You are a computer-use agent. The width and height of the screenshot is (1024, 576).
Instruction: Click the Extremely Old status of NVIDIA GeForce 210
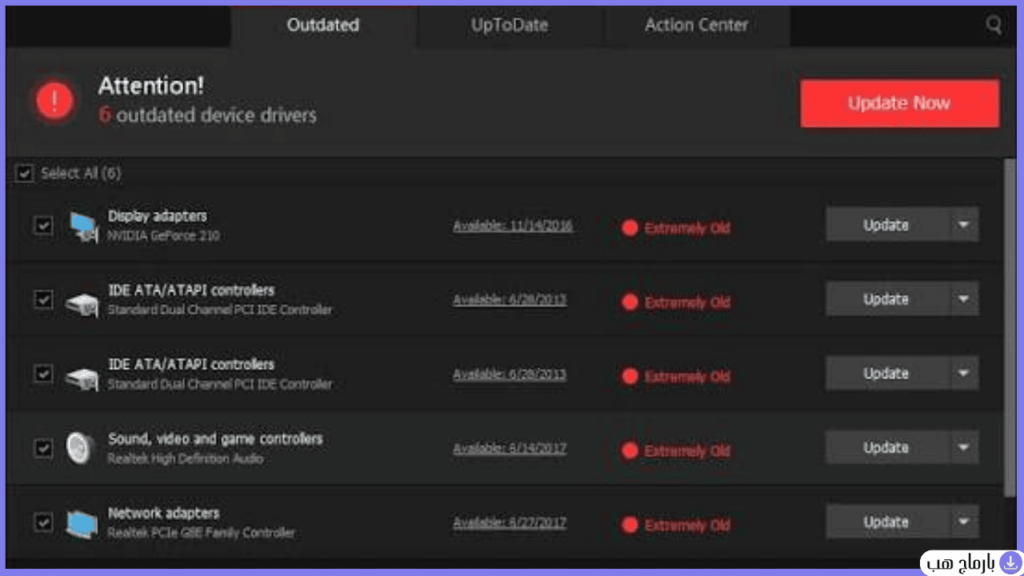[x=687, y=228]
